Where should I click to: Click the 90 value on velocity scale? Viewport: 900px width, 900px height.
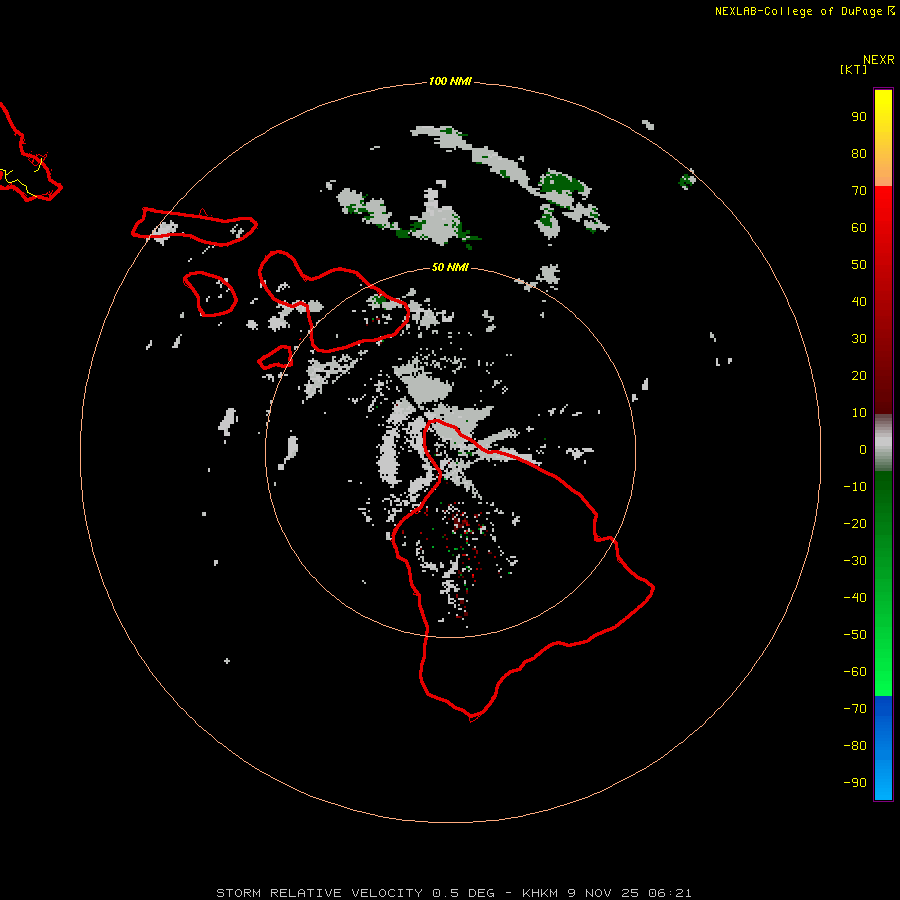[x=859, y=117]
